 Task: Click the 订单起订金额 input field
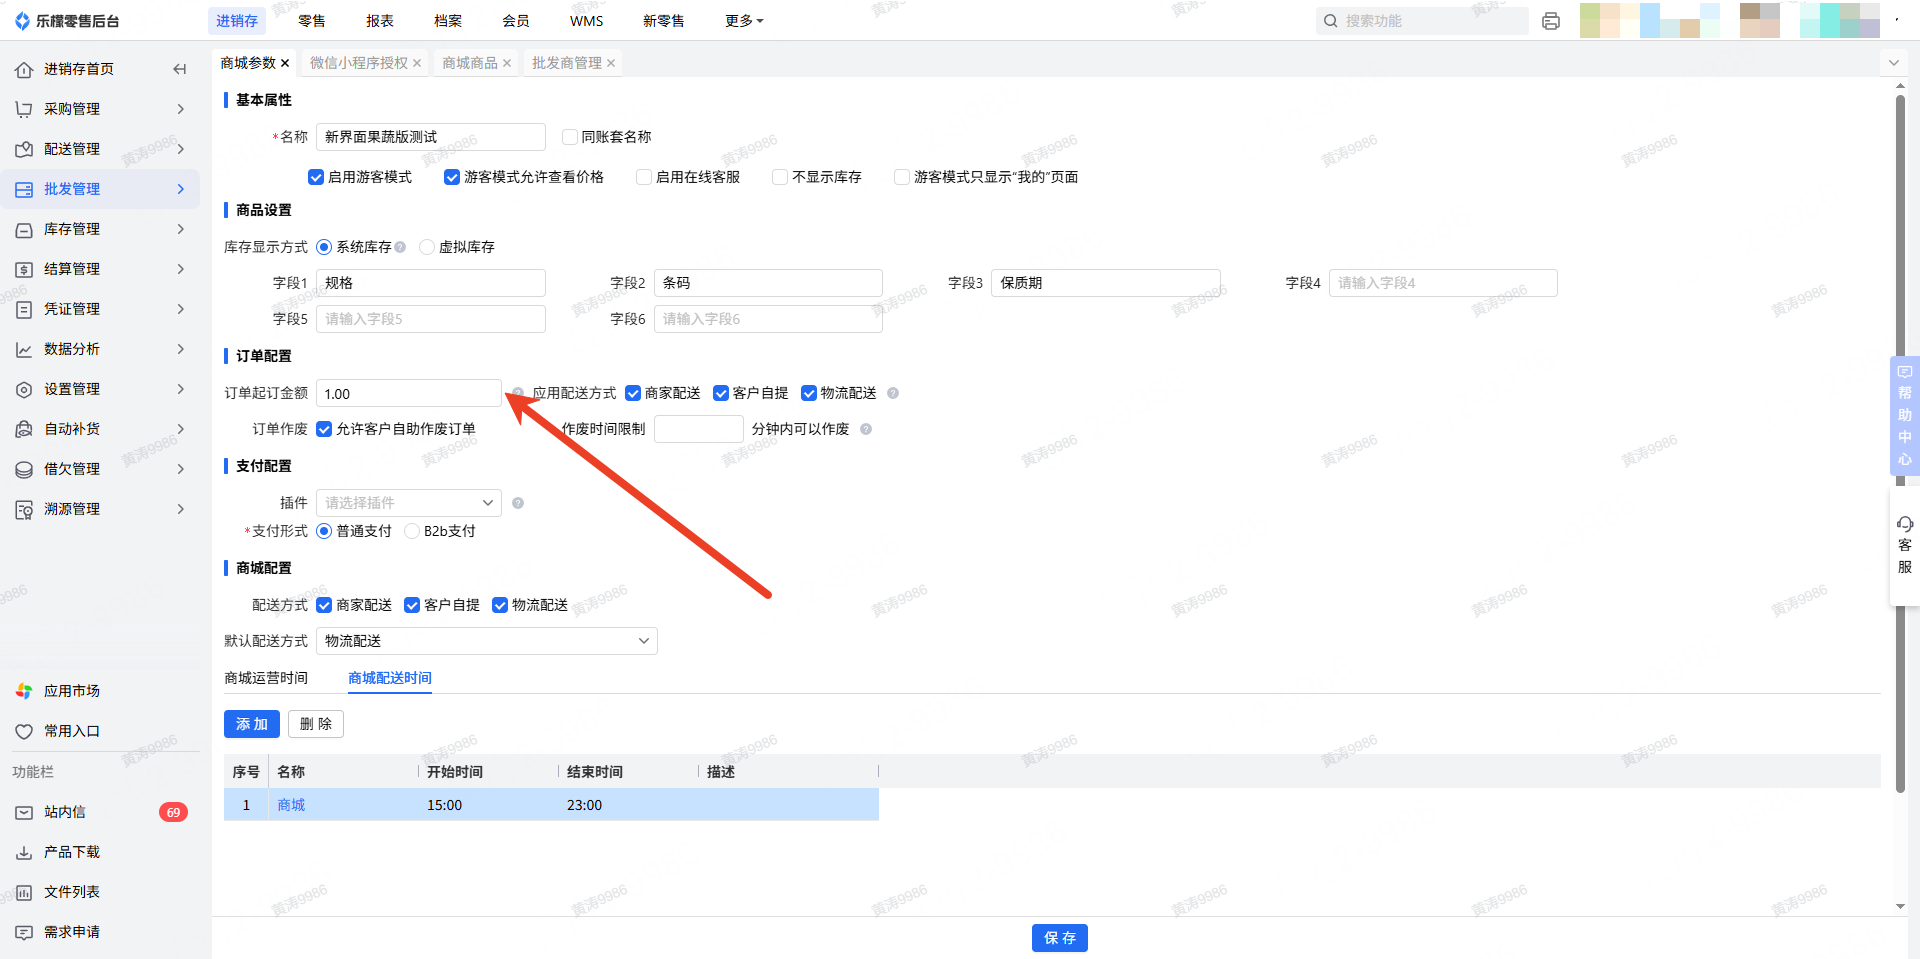[409, 393]
